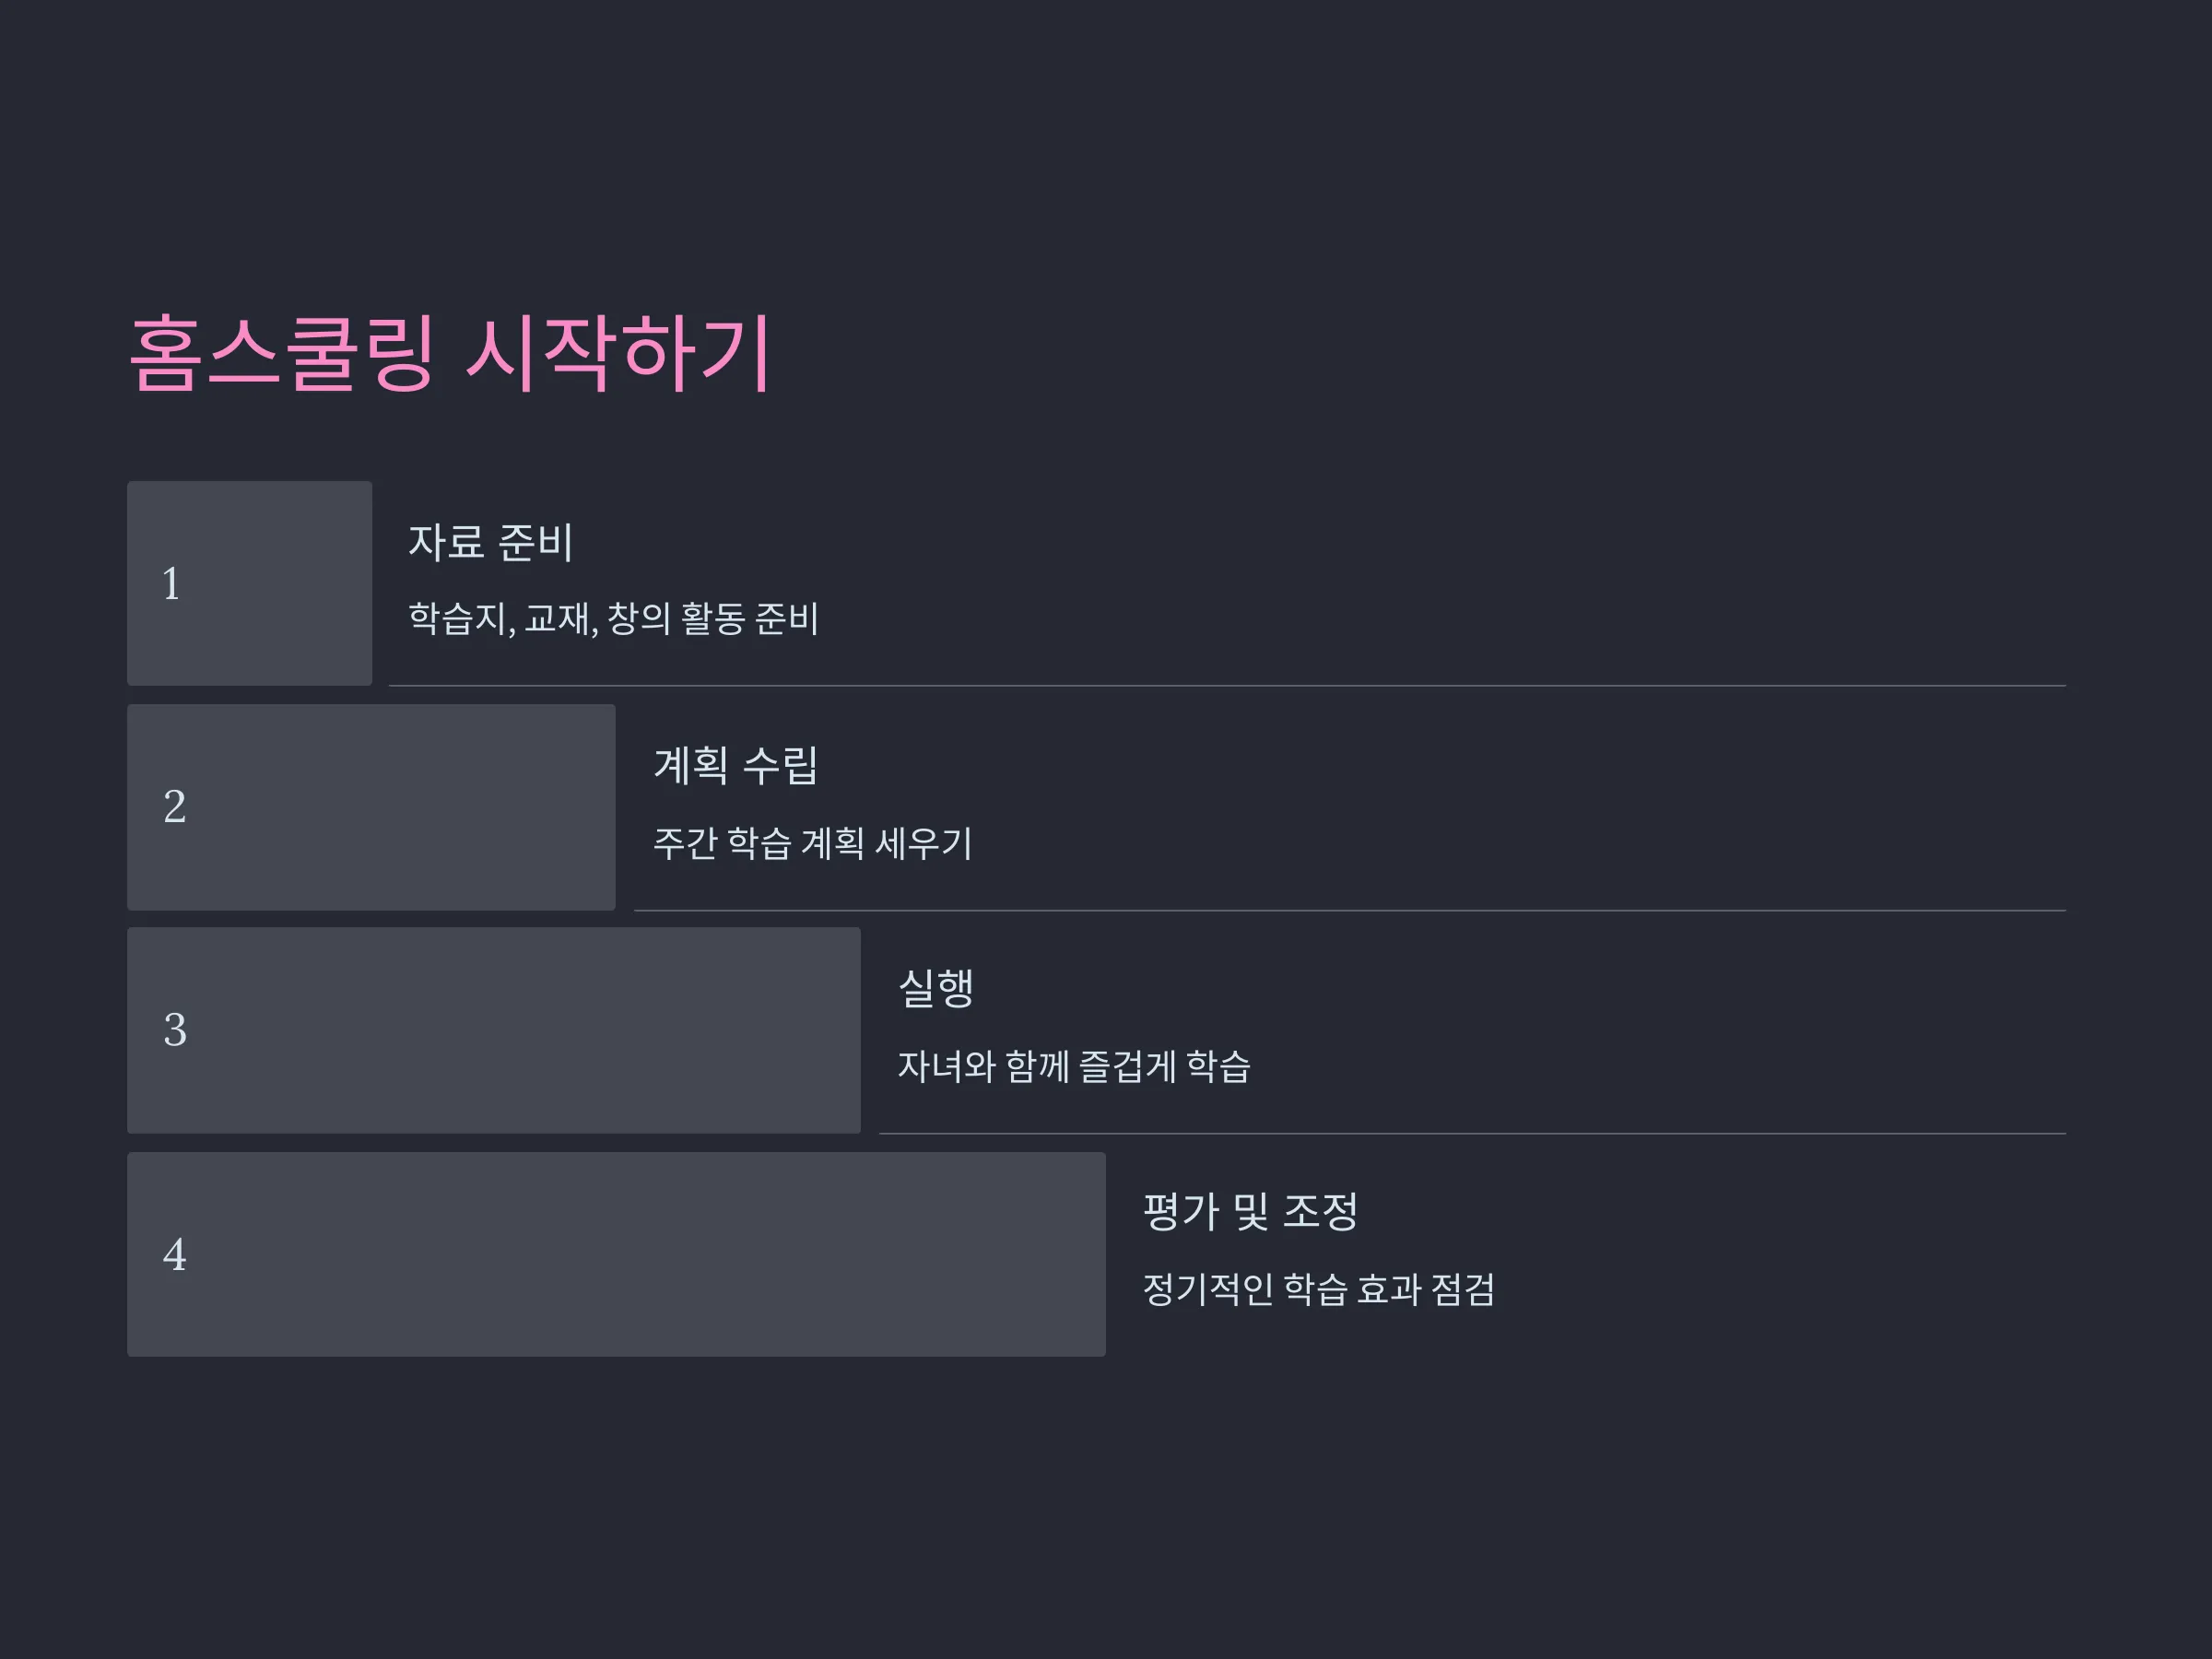The image size is (2212, 1659).
Task: Click the numeral 3 in third box
Action: [174, 1030]
